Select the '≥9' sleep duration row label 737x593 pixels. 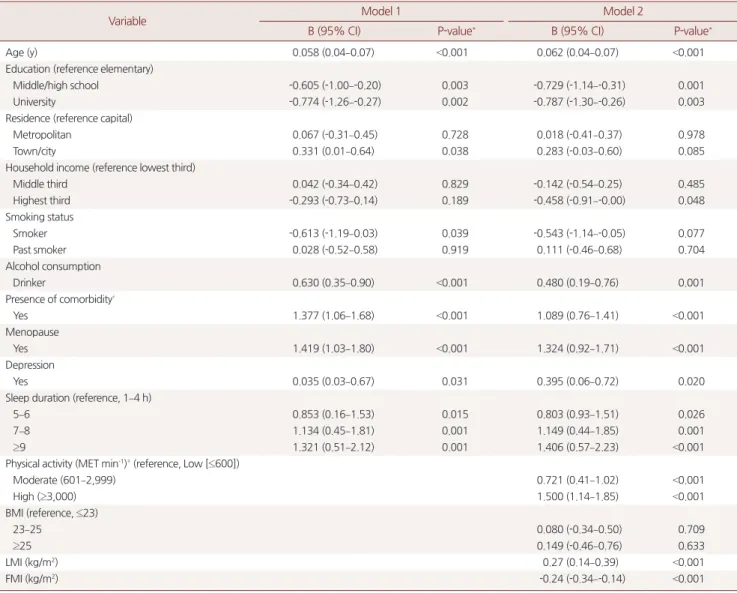[x=19, y=447]
